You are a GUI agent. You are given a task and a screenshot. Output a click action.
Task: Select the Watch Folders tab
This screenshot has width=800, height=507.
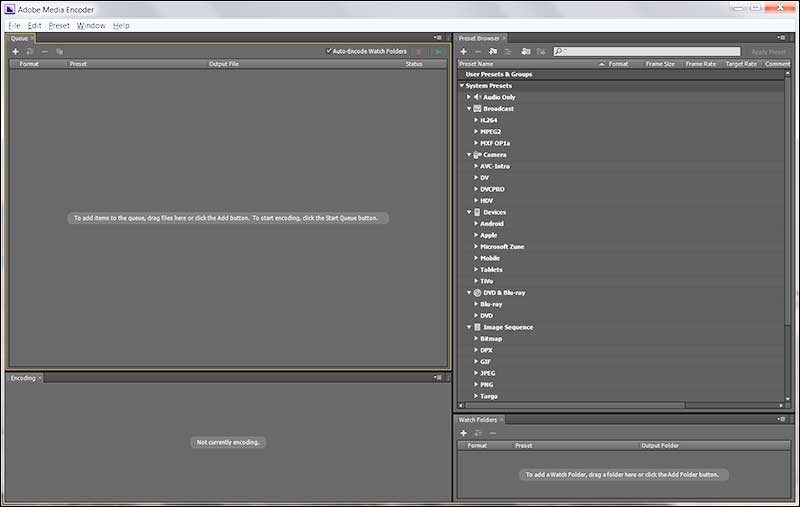coord(478,420)
